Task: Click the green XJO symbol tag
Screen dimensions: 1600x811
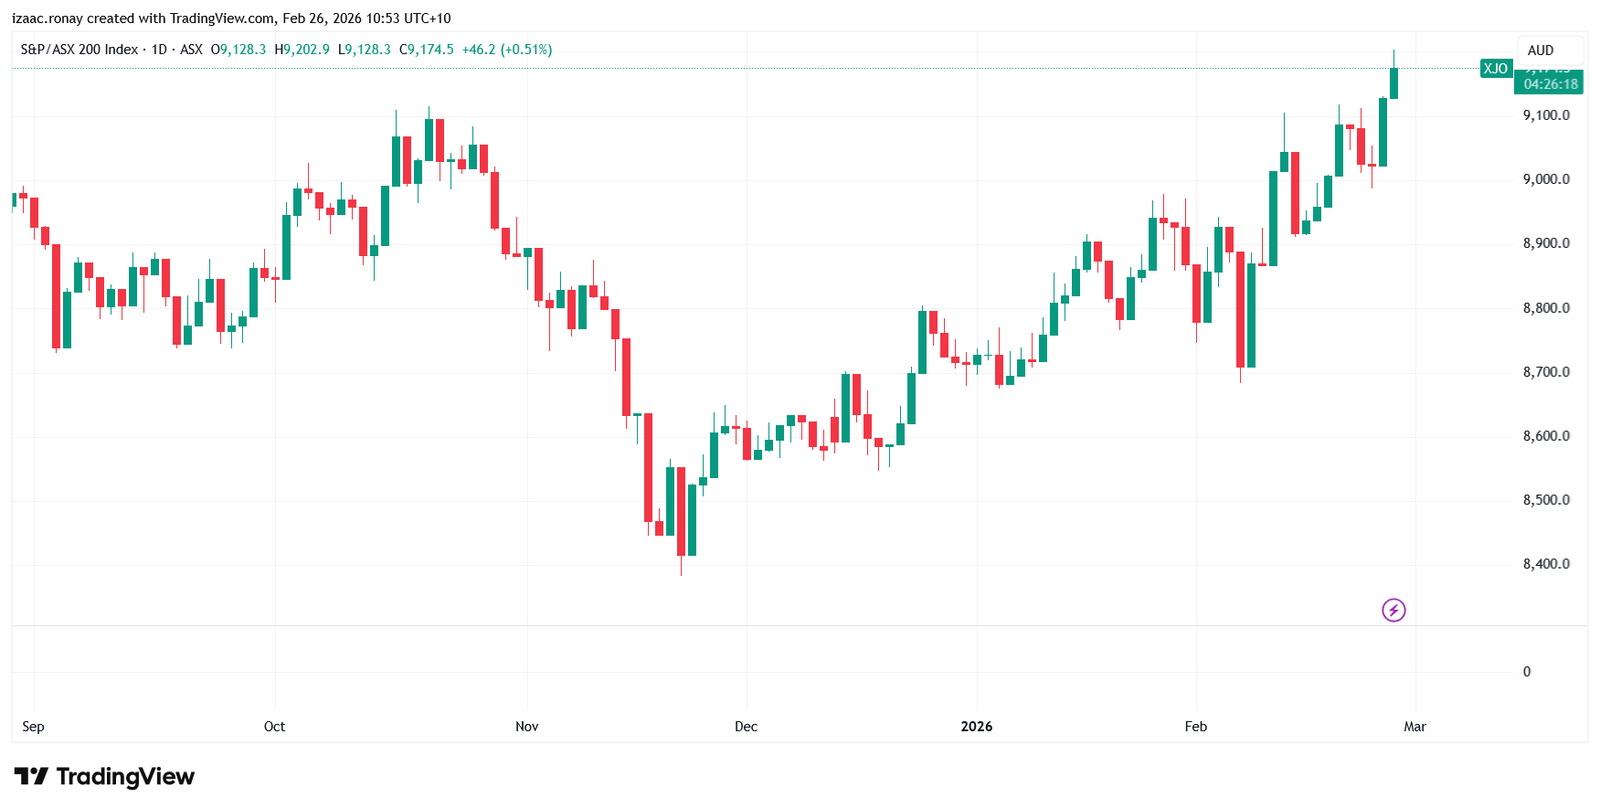Action: (1495, 69)
